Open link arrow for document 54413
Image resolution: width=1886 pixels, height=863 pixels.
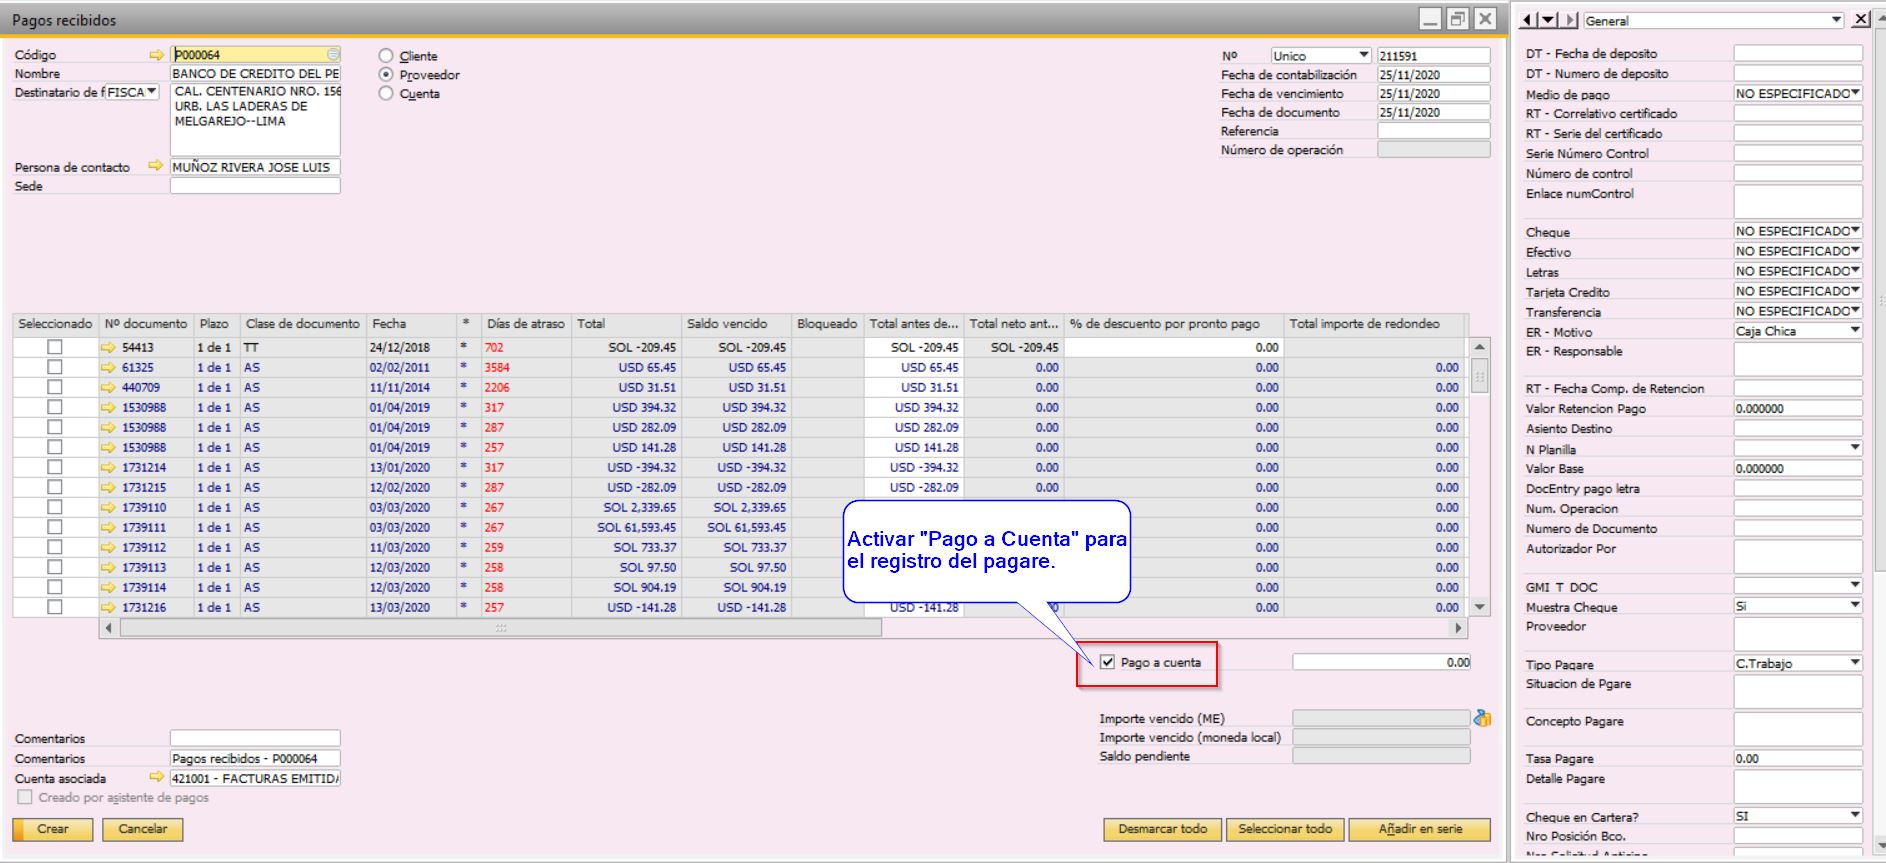109,347
